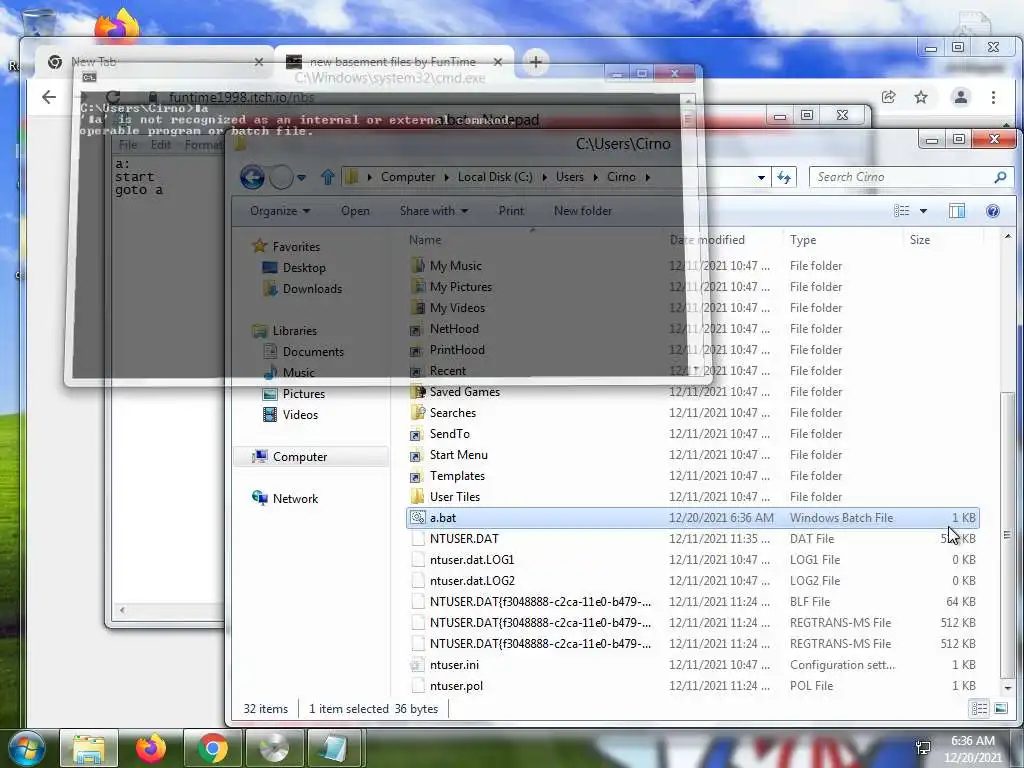
Task: Sort by the Name column header
Action: coord(424,240)
